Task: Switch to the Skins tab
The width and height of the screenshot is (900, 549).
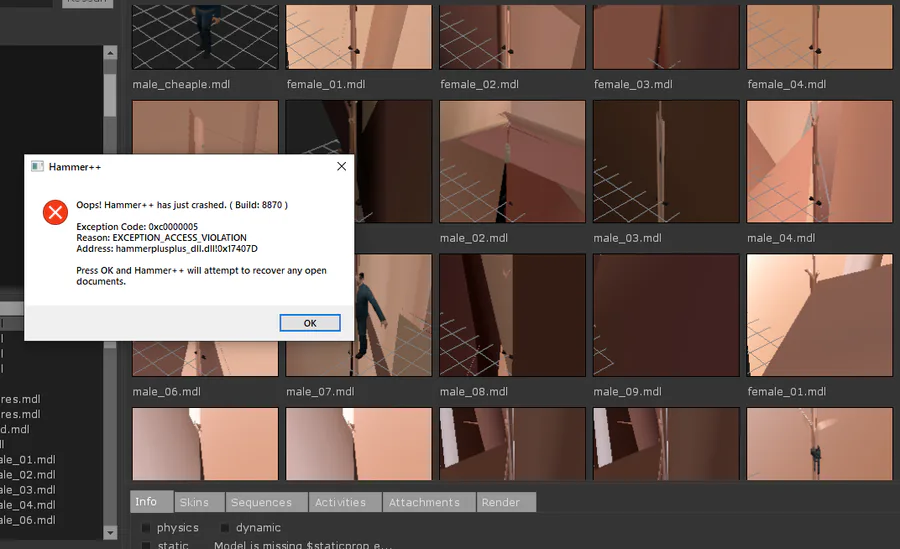Action: pos(199,502)
